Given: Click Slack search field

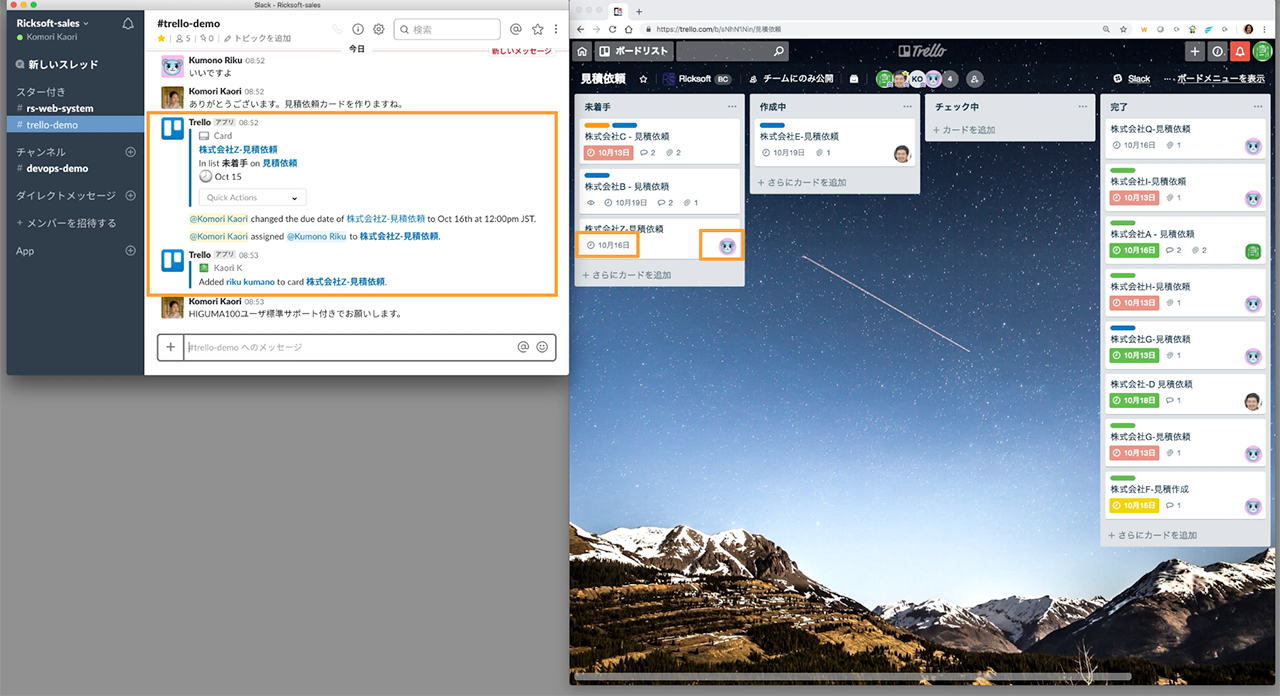Looking at the screenshot, I should click(x=446, y=30).
